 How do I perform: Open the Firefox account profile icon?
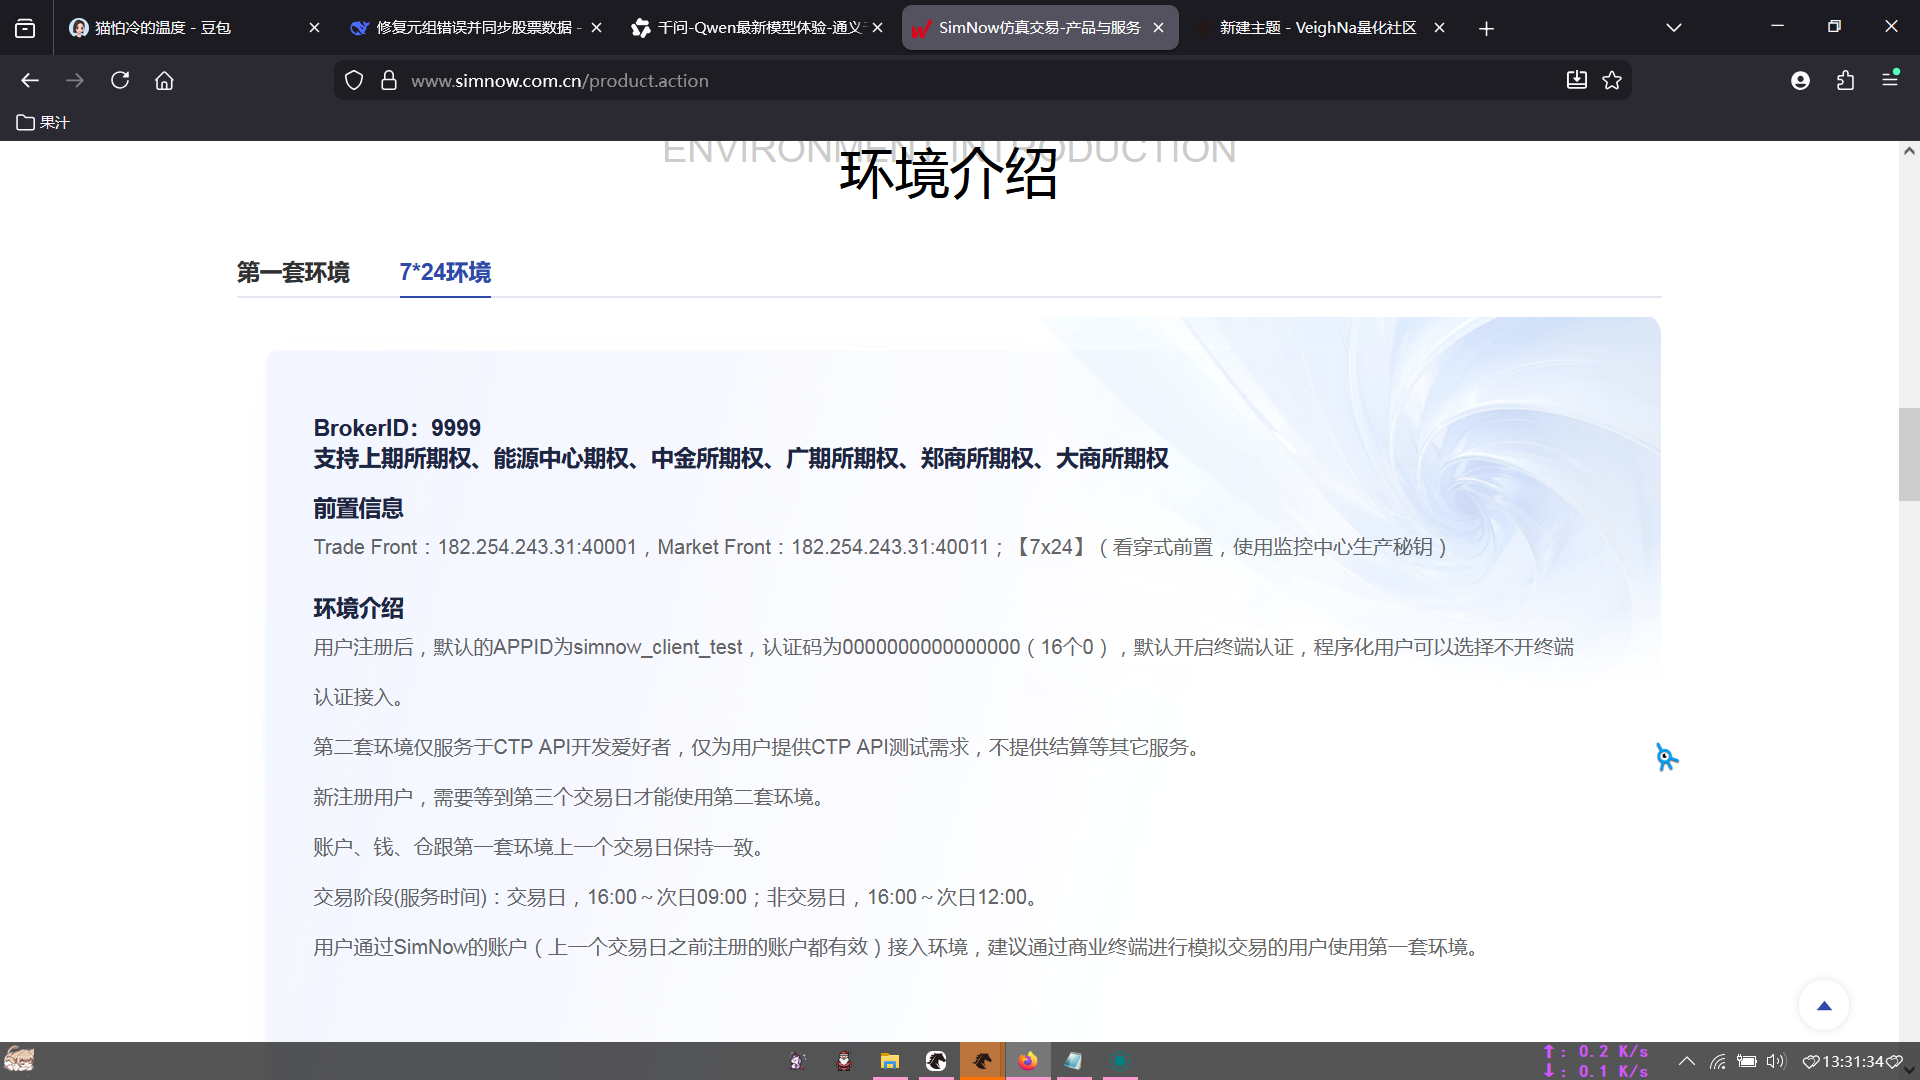point(1801,80)
